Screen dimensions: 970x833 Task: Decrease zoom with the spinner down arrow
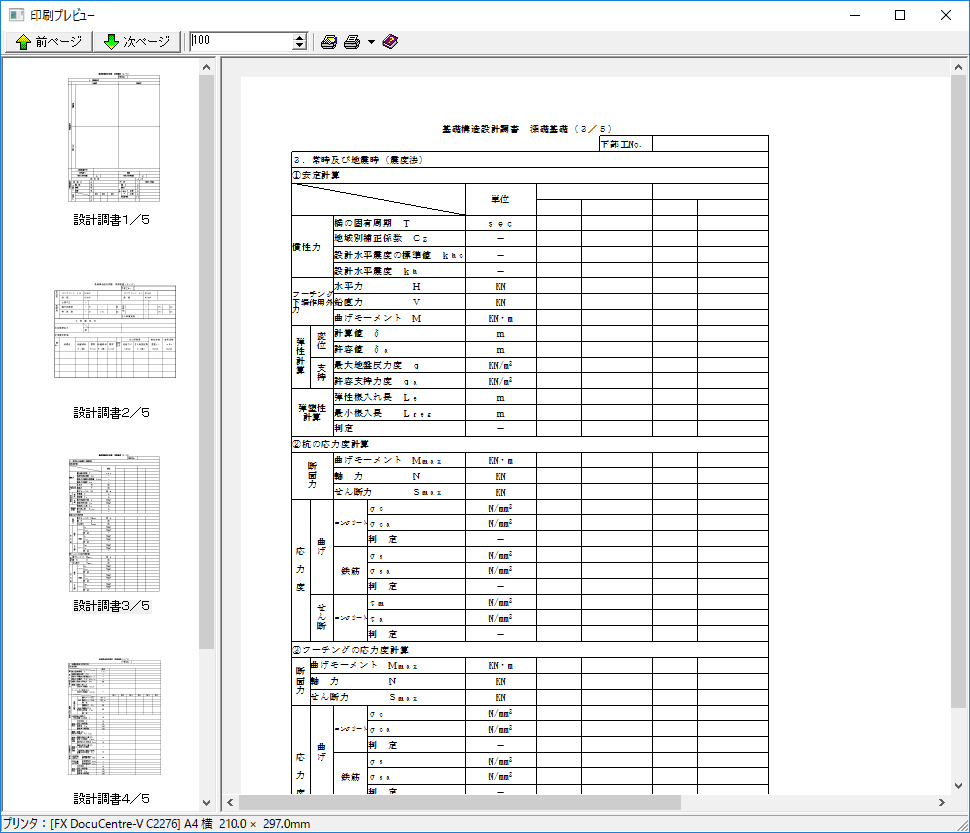pos(299,46)
